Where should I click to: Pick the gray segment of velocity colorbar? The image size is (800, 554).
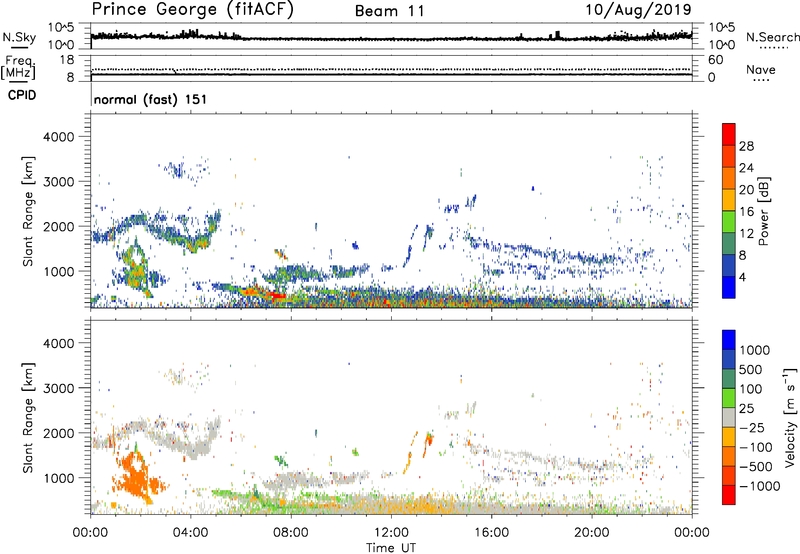729,417
